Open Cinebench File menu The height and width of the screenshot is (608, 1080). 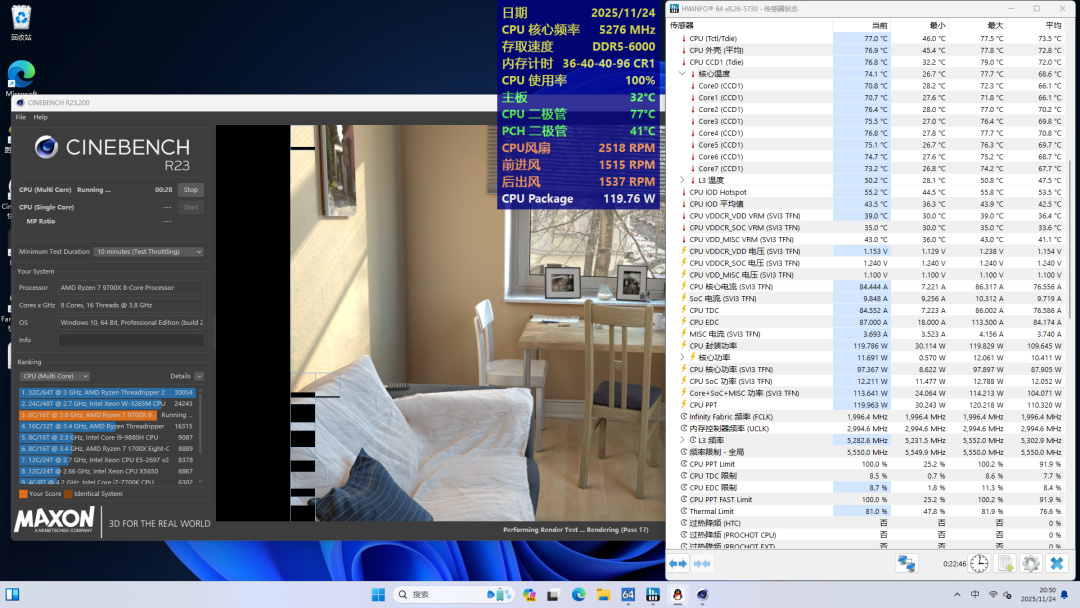tap(21, 117)
